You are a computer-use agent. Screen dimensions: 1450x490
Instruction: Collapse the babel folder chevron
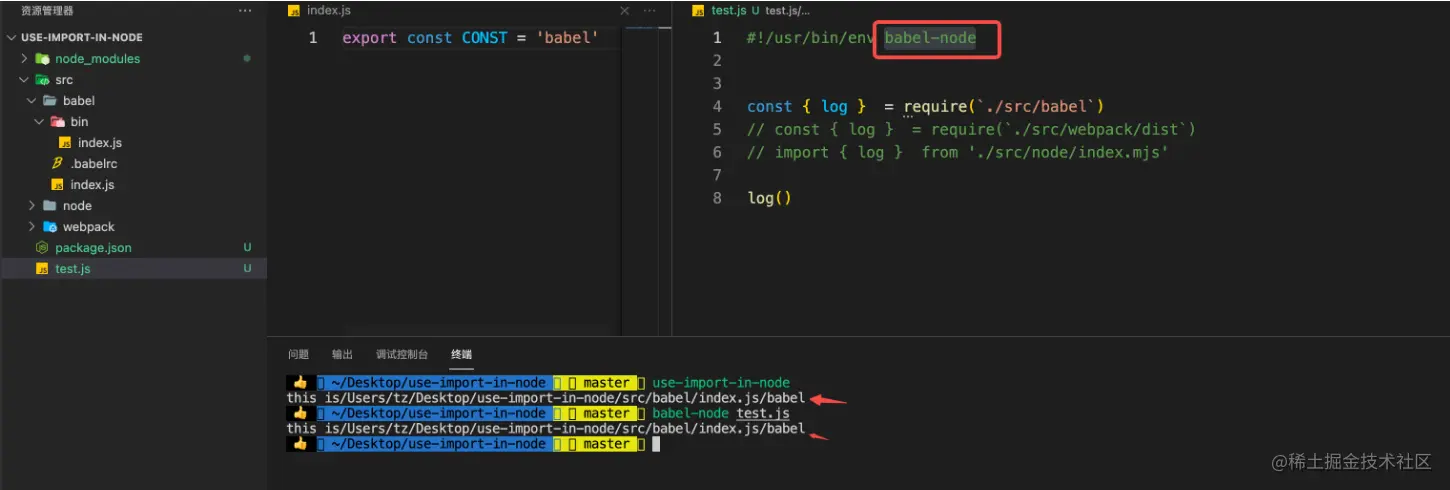[33, 101]
